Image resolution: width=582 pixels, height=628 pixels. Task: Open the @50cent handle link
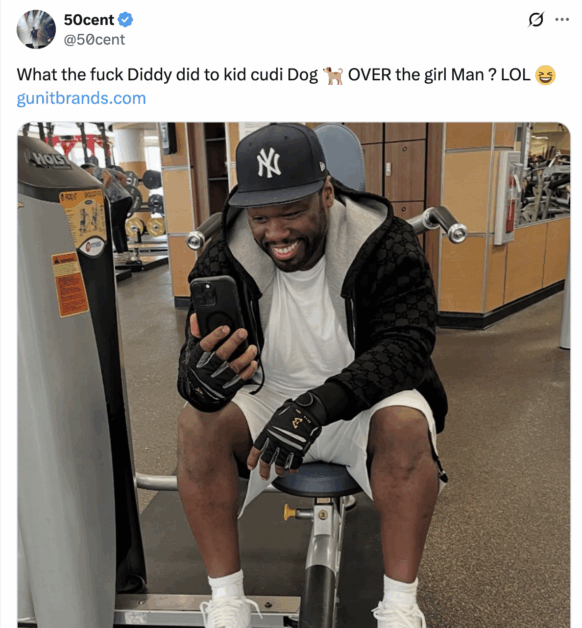pyautogui.click(x=94, y=40)
